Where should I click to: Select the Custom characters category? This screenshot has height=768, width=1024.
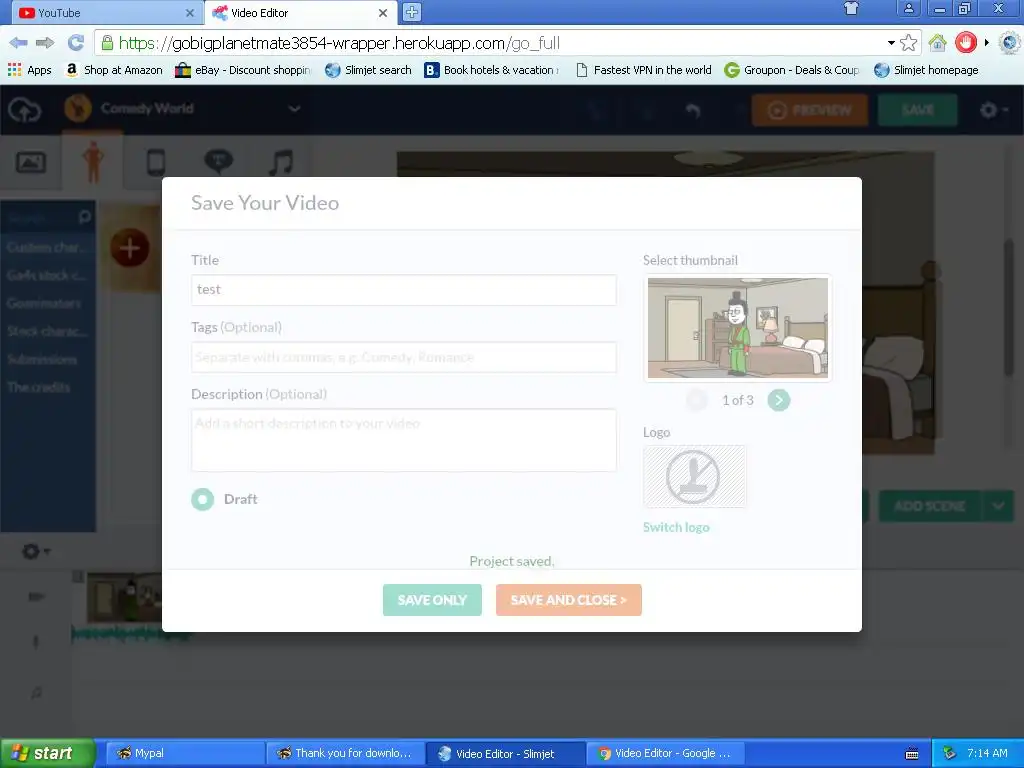pyautogui.click(x=47, y=248)
